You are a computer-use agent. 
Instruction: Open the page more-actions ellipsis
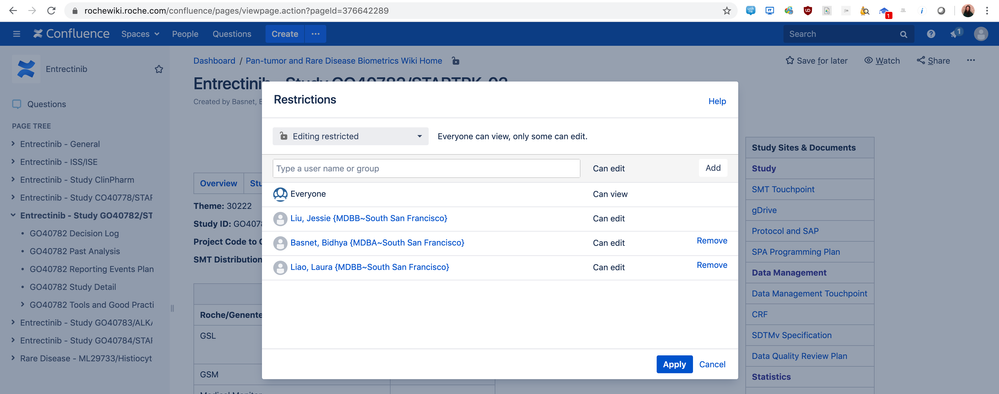pyautogui.click(x=970, y=60)
